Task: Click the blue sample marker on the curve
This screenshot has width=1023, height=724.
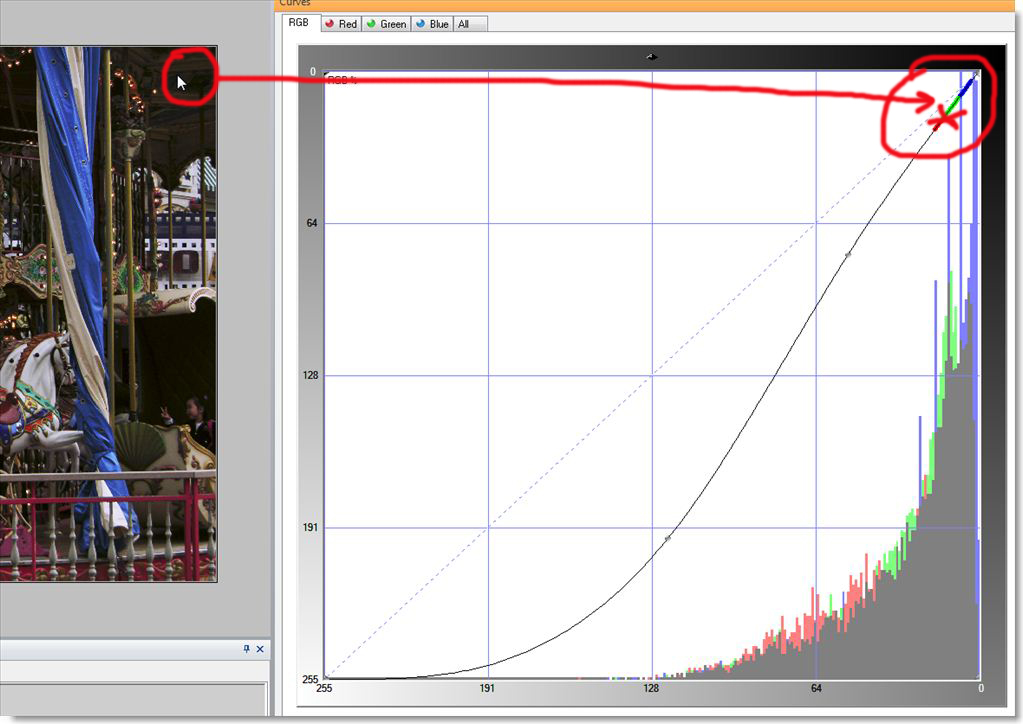Action: (967, 86)
